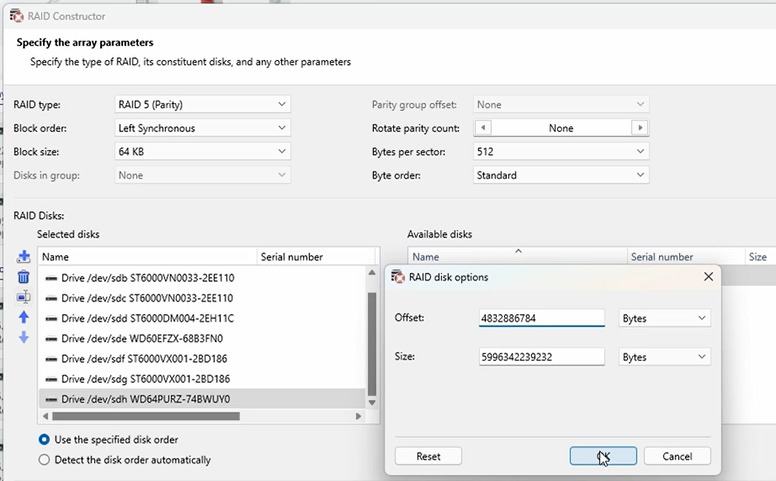Image resolution: width=776 pixels, height=481 pixels.
Task: Click vertical scrollbar thumb in Selected disks
Action: point(372,343)
